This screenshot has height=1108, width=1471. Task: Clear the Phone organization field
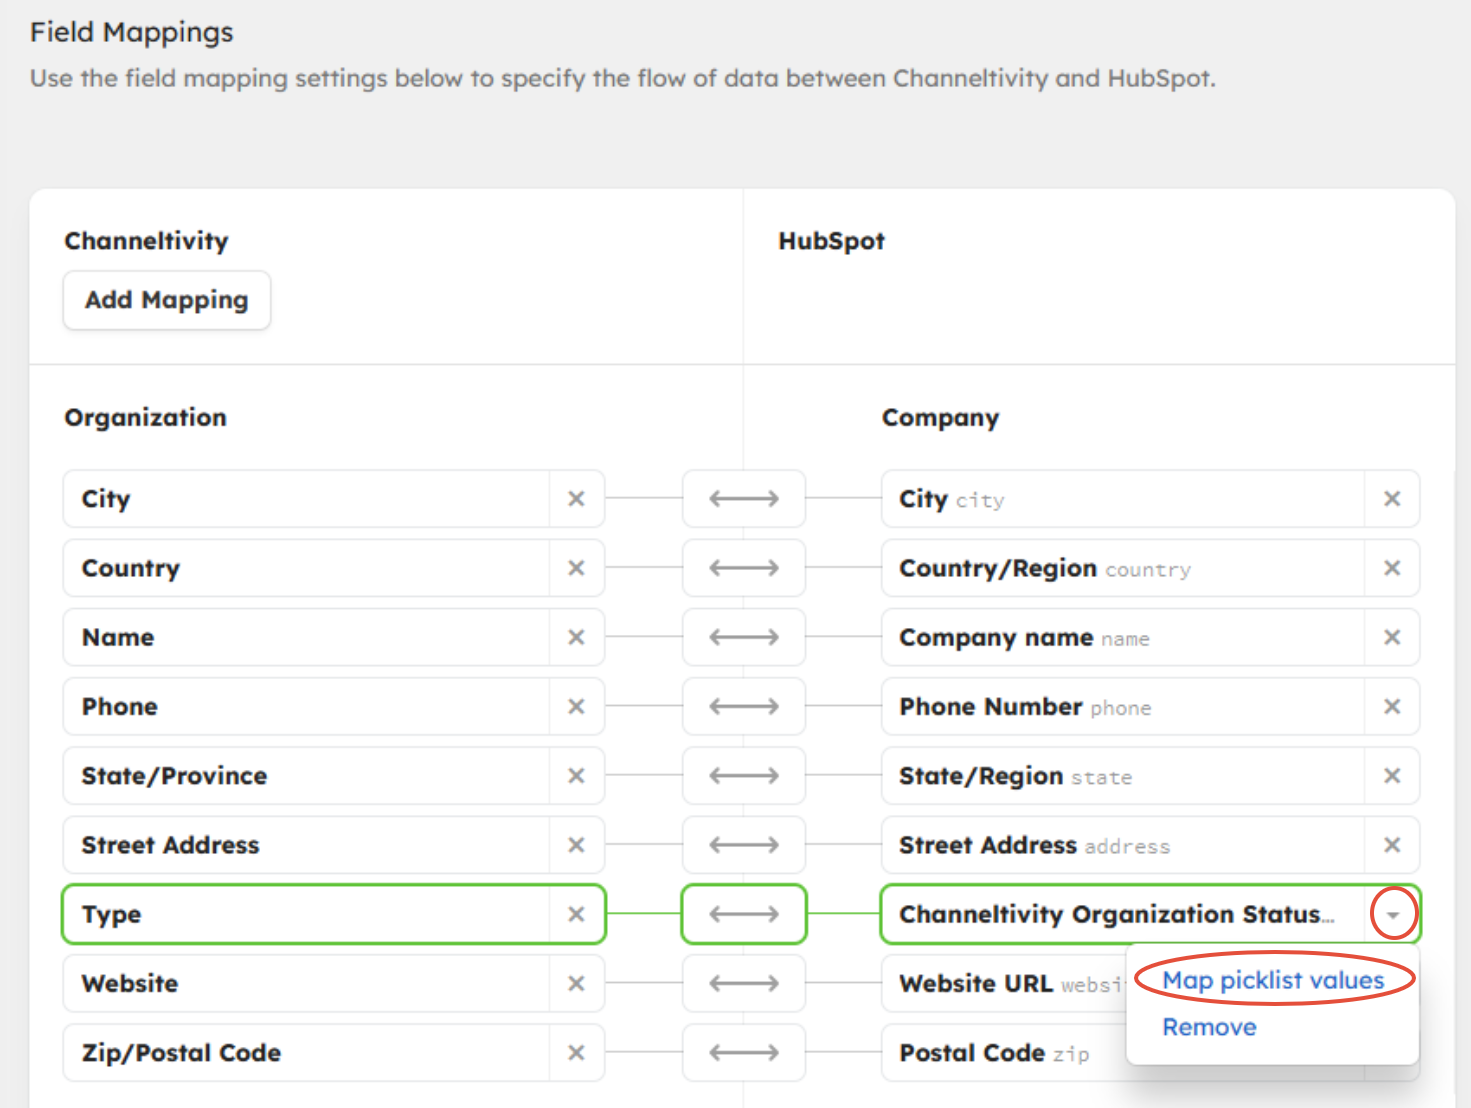[x=576, y=706]
